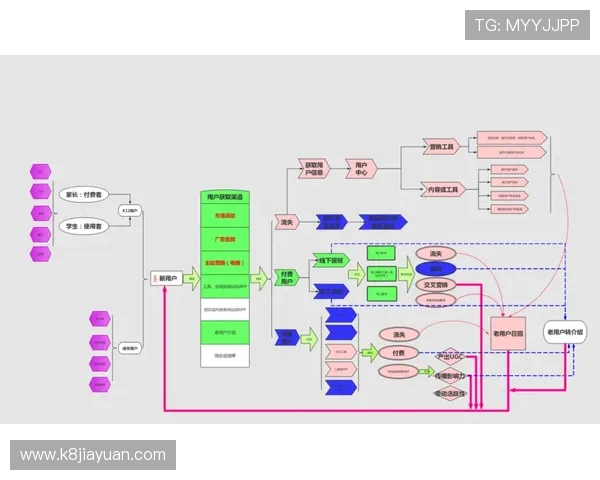Screen dimensions: 600x480
Task: Click the 用户获取渠道 green header
Action: tap(225, 197)
